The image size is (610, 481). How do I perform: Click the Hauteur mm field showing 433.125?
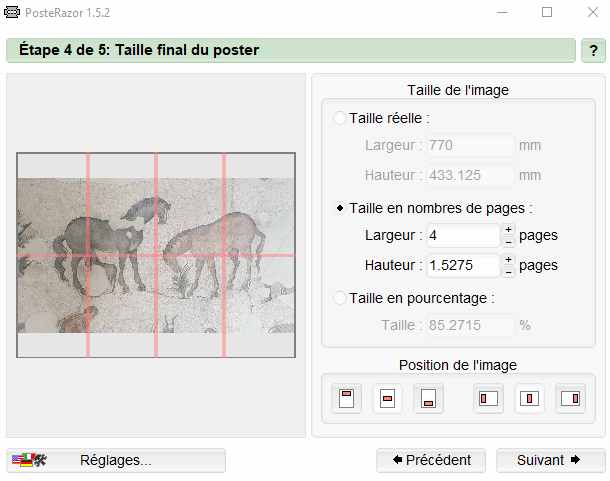(470, 175)
